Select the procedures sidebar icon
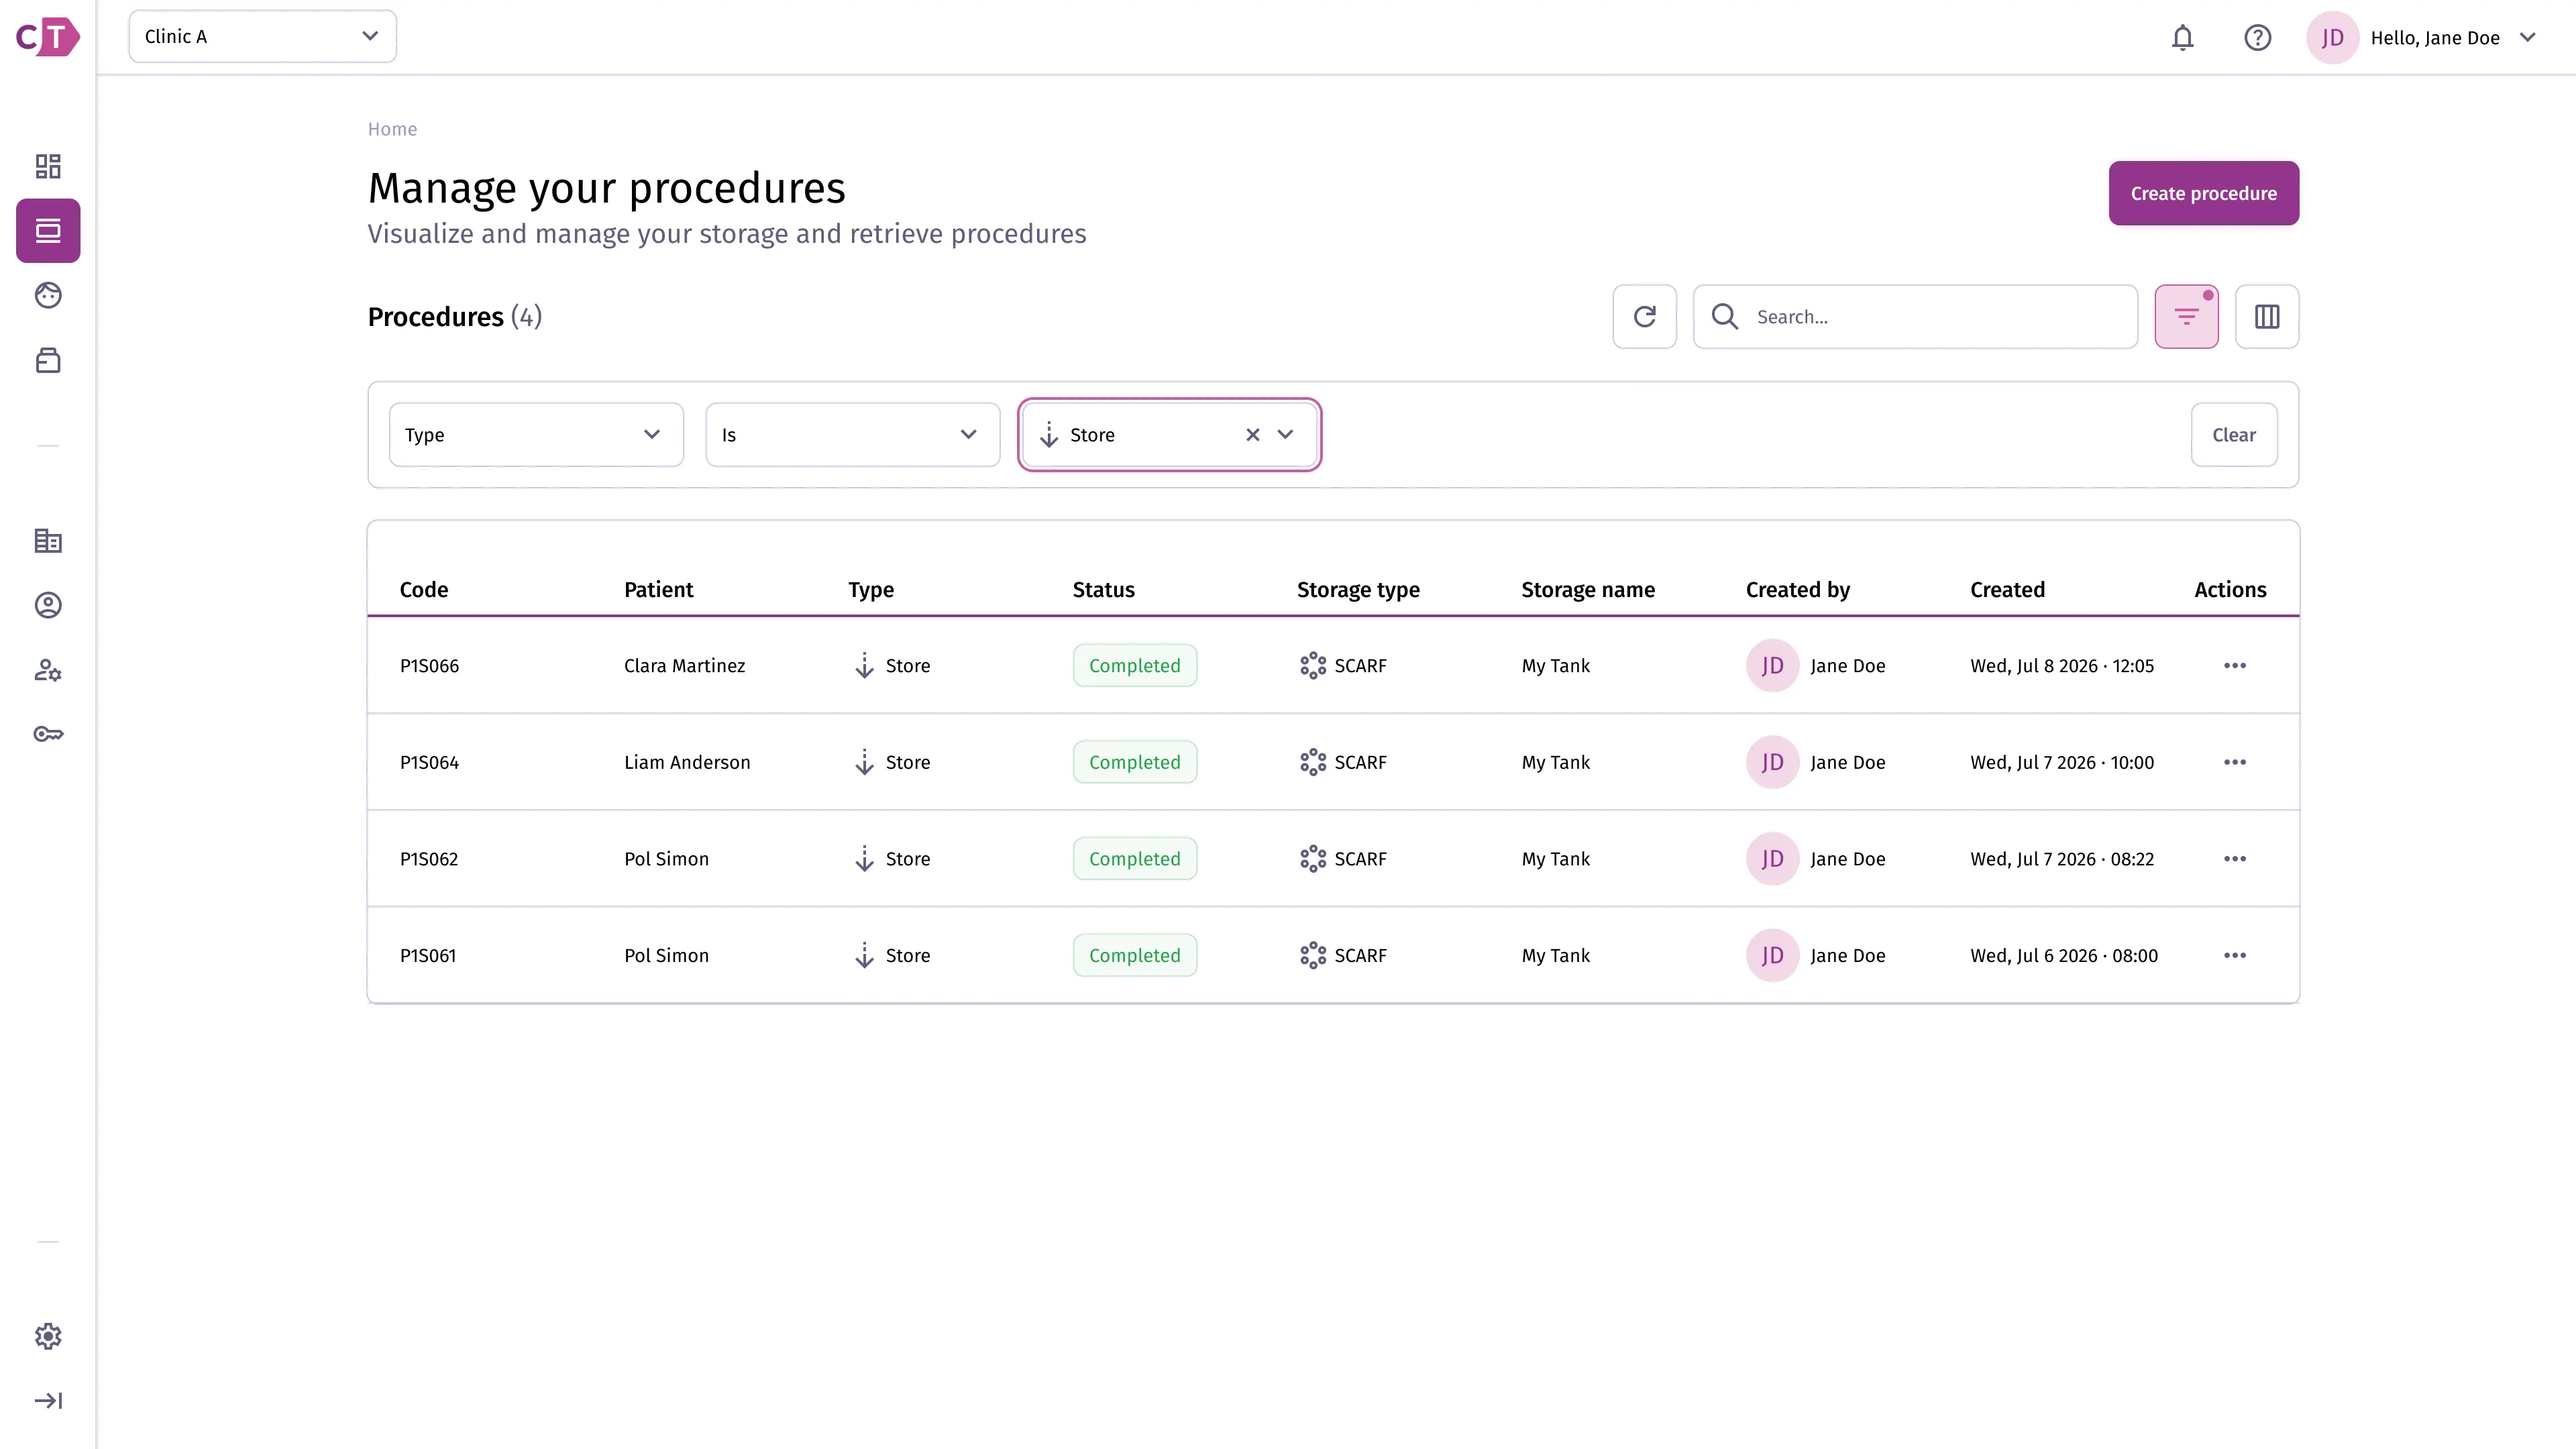 pos(48,231)
